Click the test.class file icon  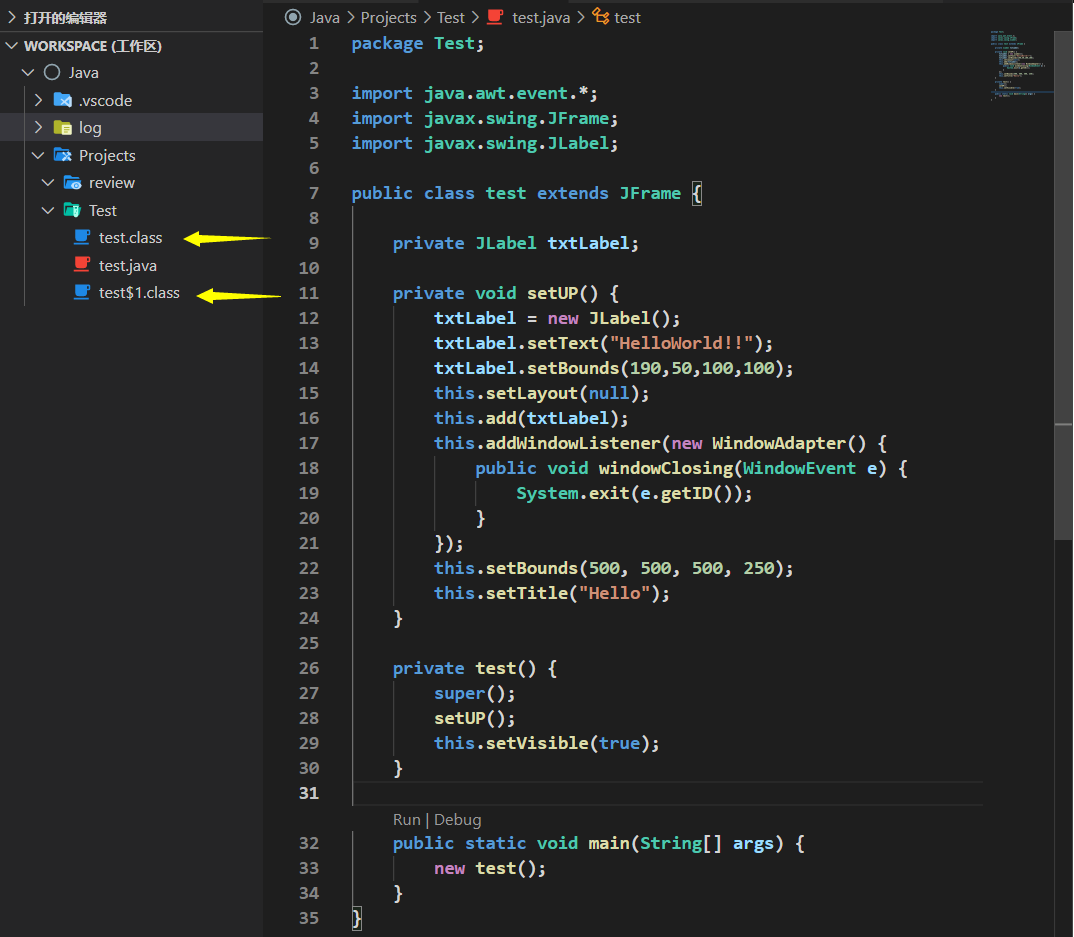coord(82,237)
